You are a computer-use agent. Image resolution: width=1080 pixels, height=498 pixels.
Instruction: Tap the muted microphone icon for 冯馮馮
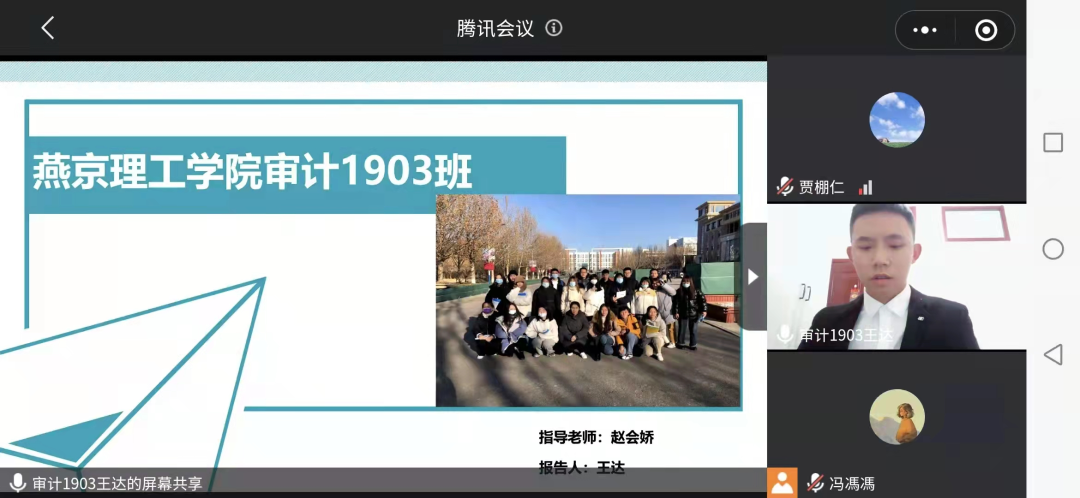tap(816, 483)
